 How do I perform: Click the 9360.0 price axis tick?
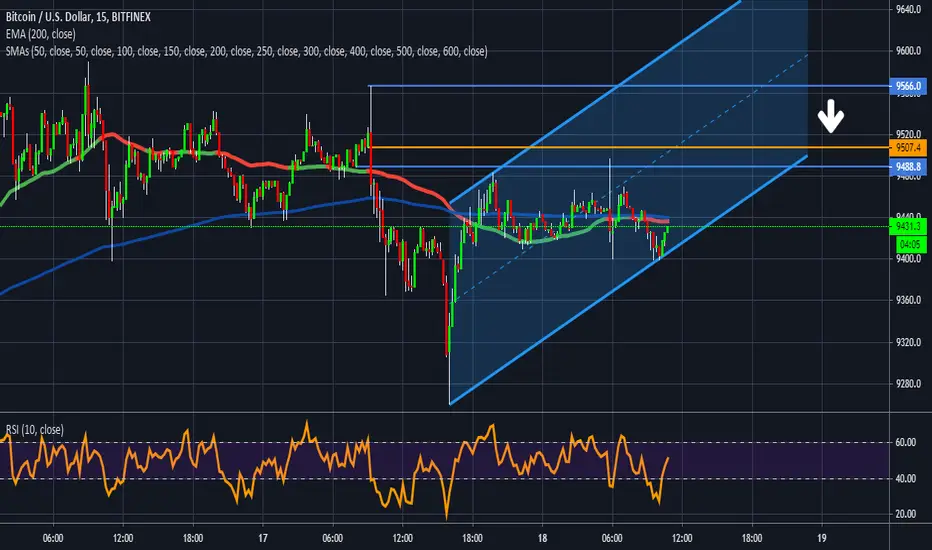click(908, 301)
